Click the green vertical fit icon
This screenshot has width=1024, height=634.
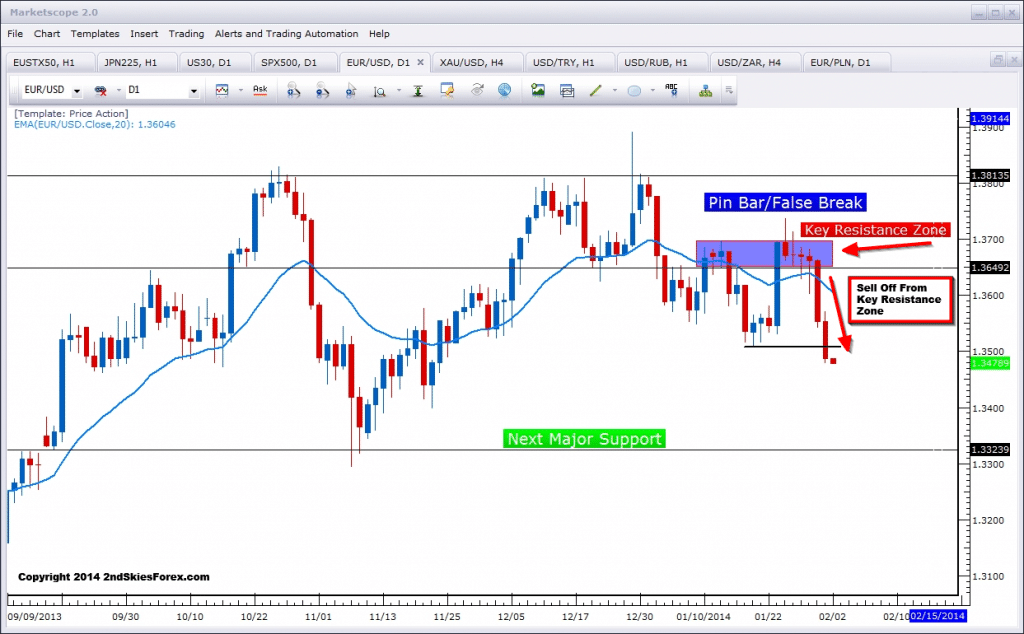click(x=417, y=91)
